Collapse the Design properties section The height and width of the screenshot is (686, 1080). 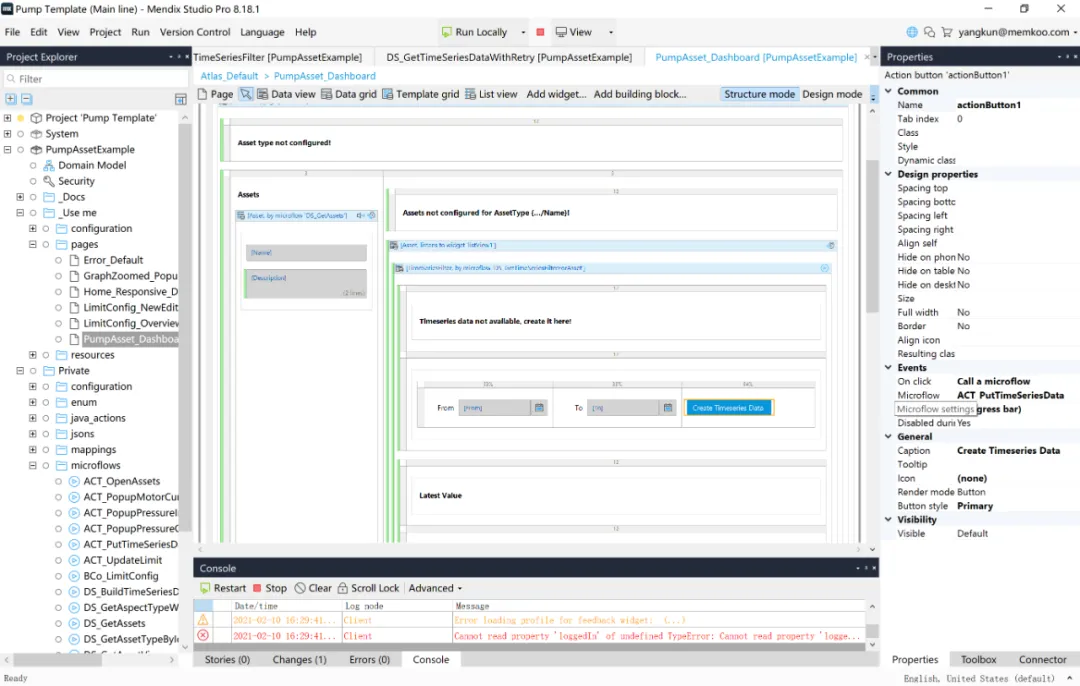[889, 174]
